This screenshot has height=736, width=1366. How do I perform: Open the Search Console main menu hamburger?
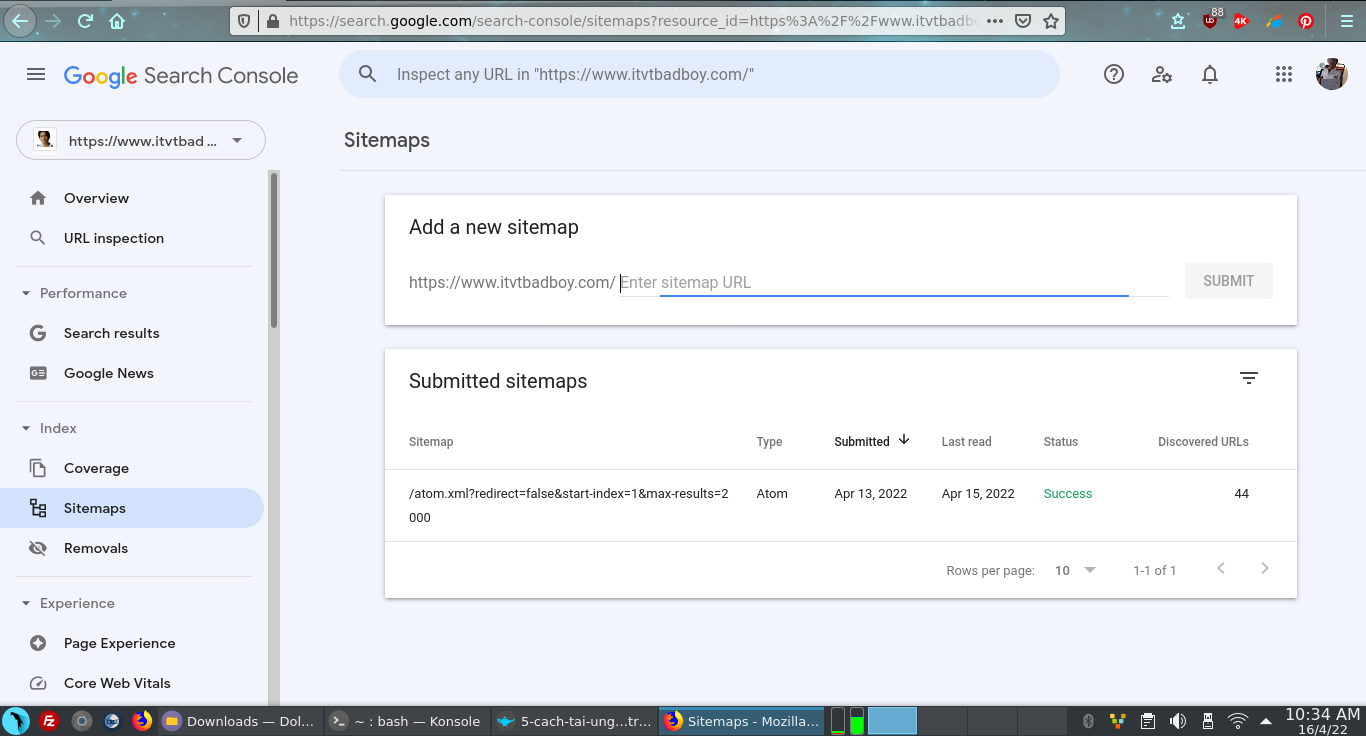(x=36, y=74)
